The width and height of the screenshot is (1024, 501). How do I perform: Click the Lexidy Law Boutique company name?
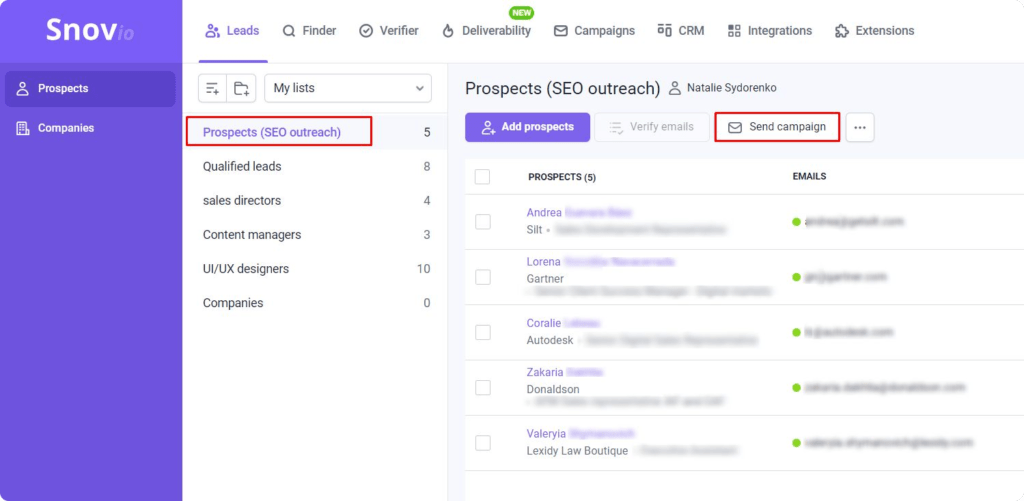click(x=577, y=451)
